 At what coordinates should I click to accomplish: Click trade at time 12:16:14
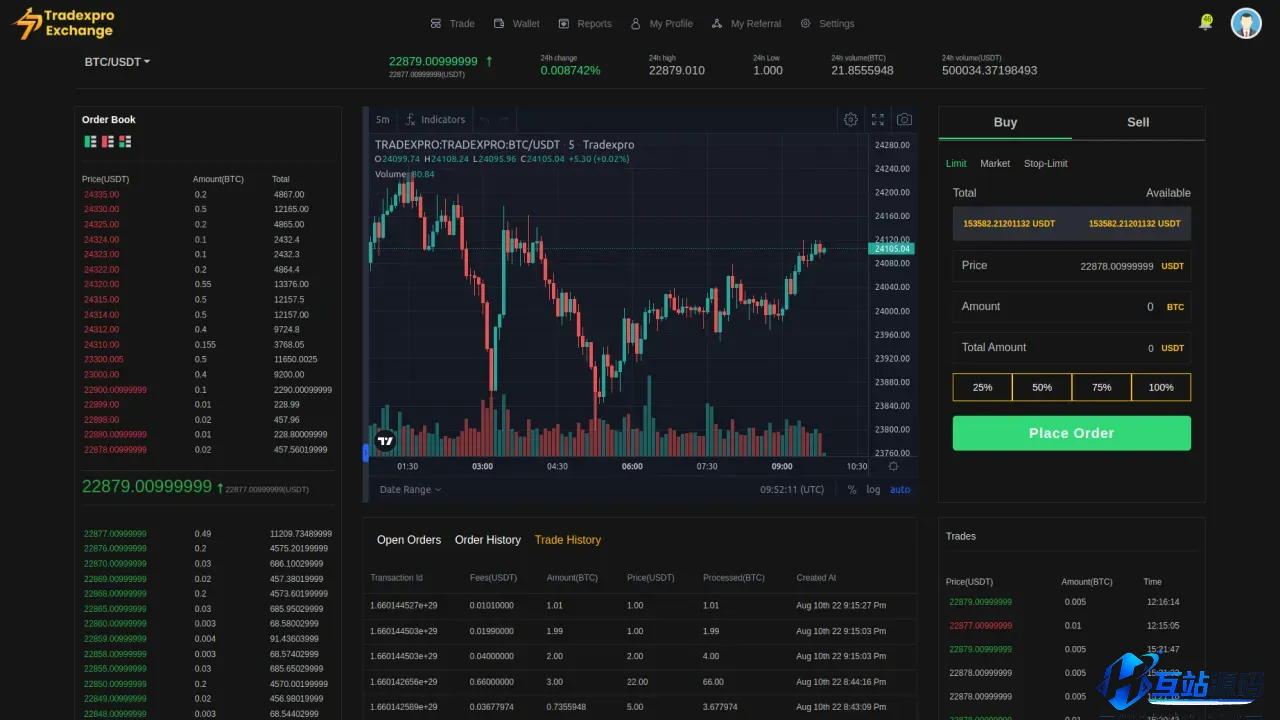pos(1070,602)
